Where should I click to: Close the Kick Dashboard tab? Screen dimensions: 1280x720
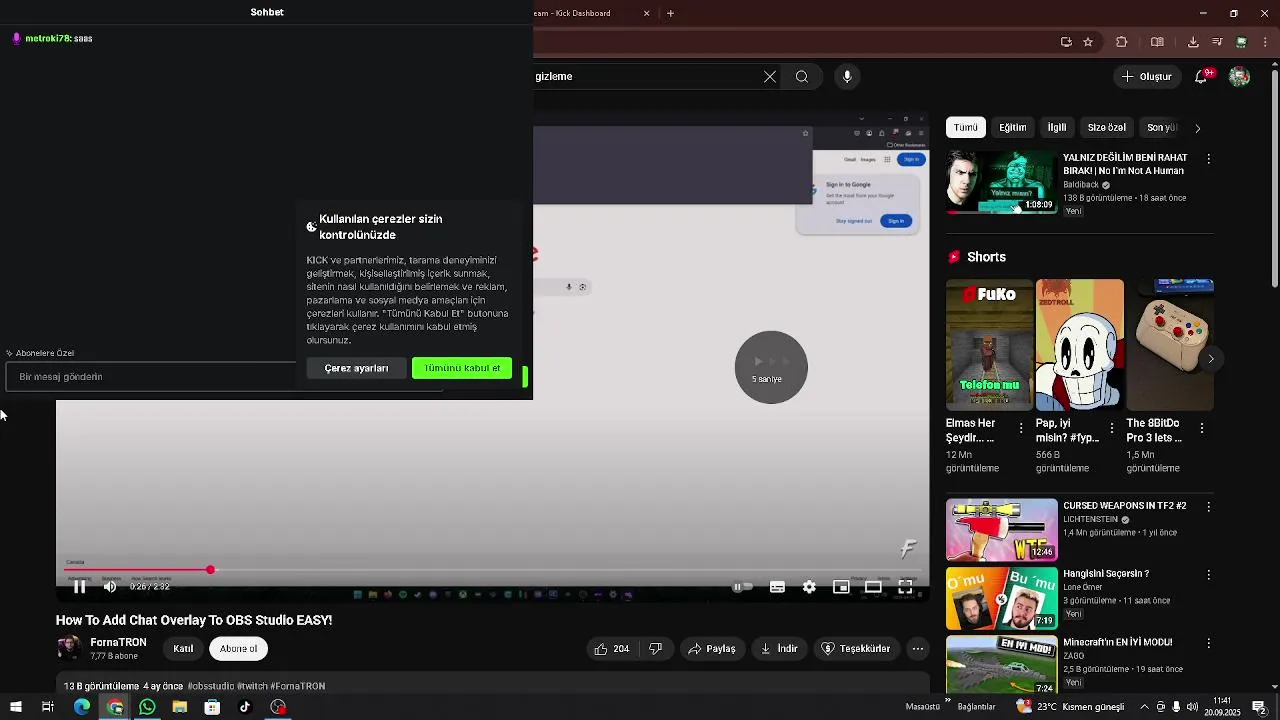[646, 13]
